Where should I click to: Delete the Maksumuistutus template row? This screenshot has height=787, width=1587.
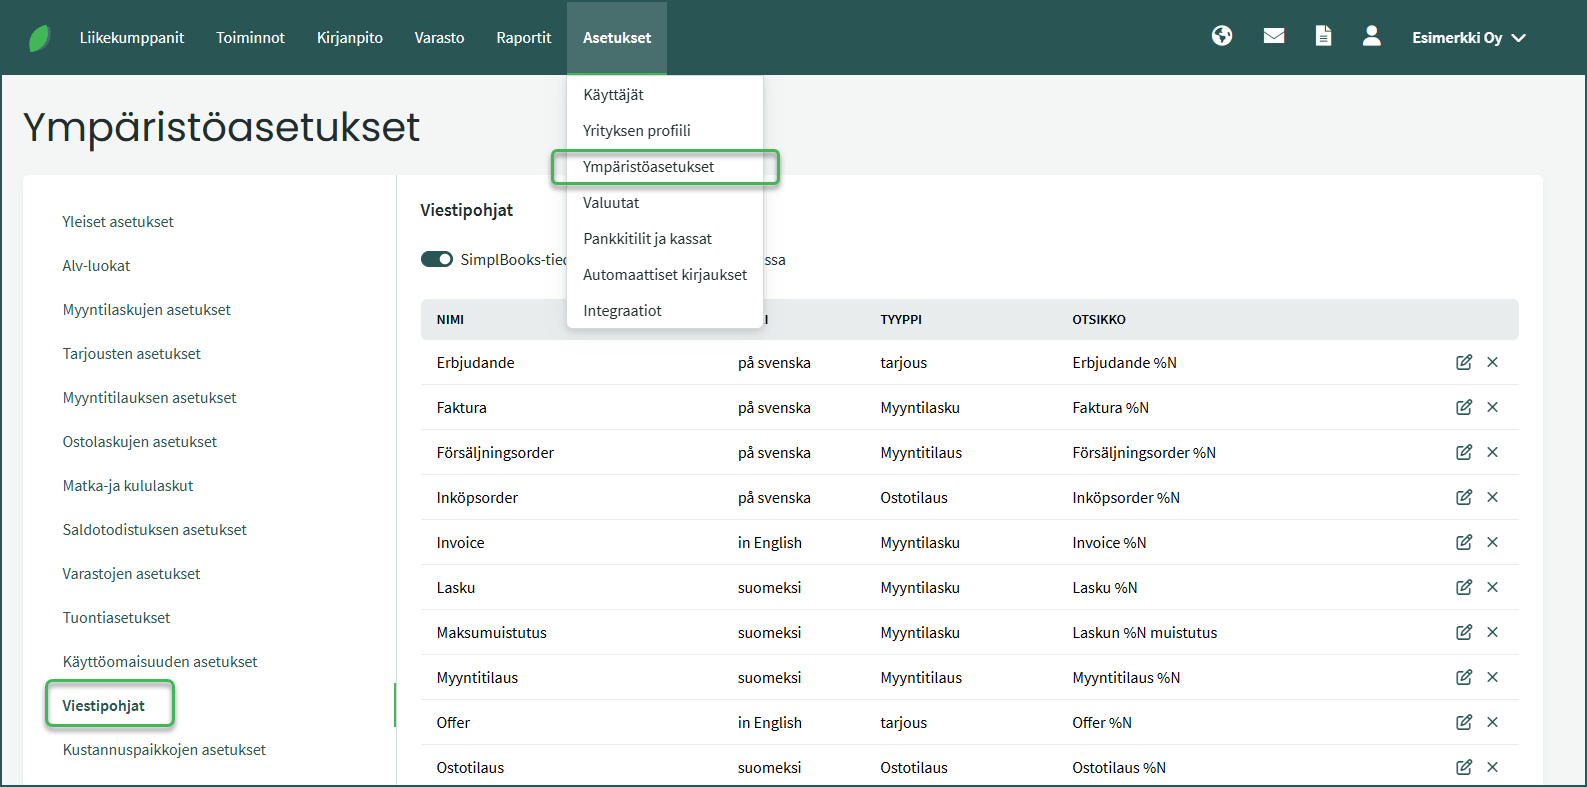tap(1492, 632)
